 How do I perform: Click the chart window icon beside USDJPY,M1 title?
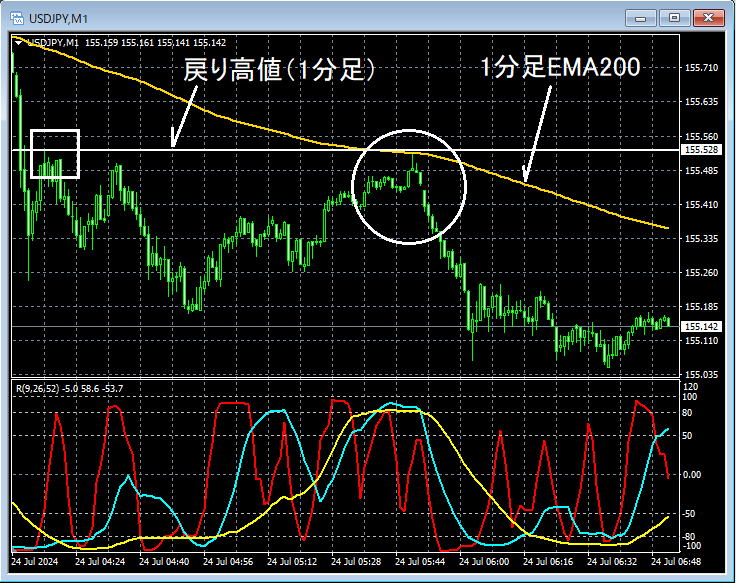pyautogui.click(x=17, y=19)
